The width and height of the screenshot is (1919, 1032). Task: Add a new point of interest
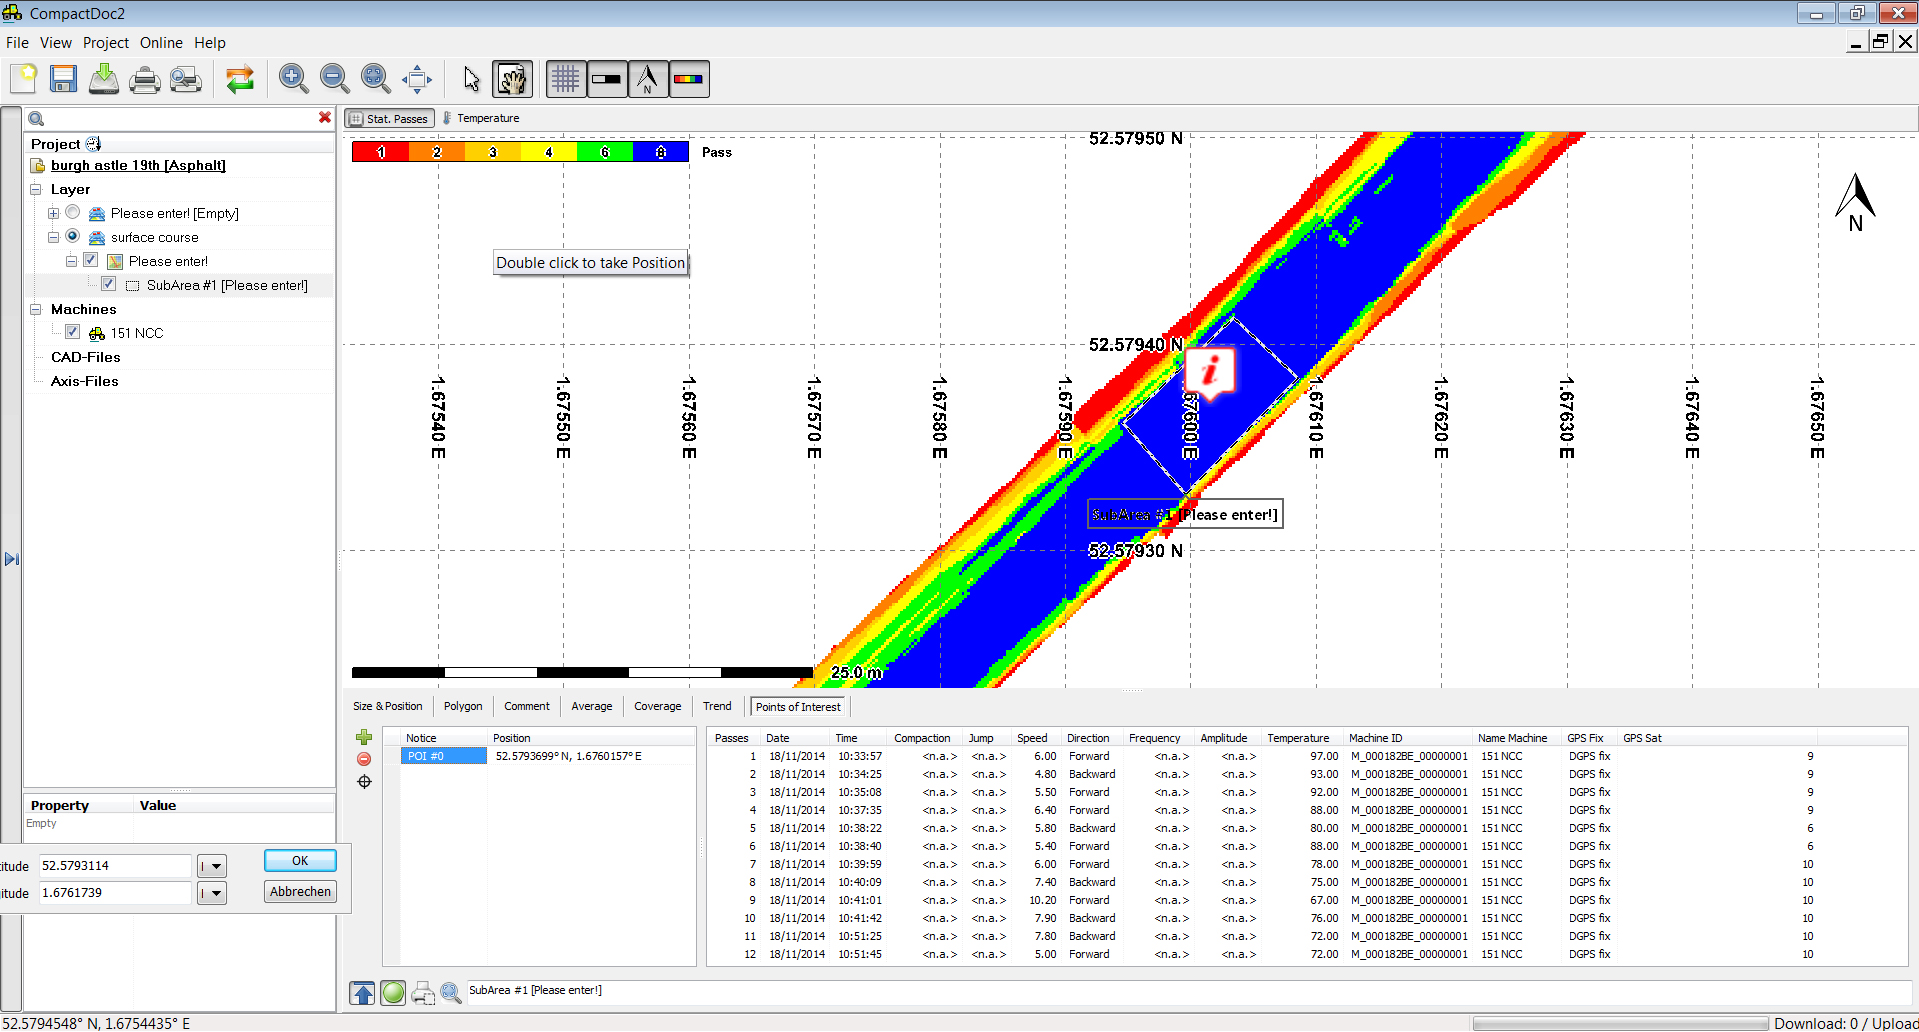364,738
